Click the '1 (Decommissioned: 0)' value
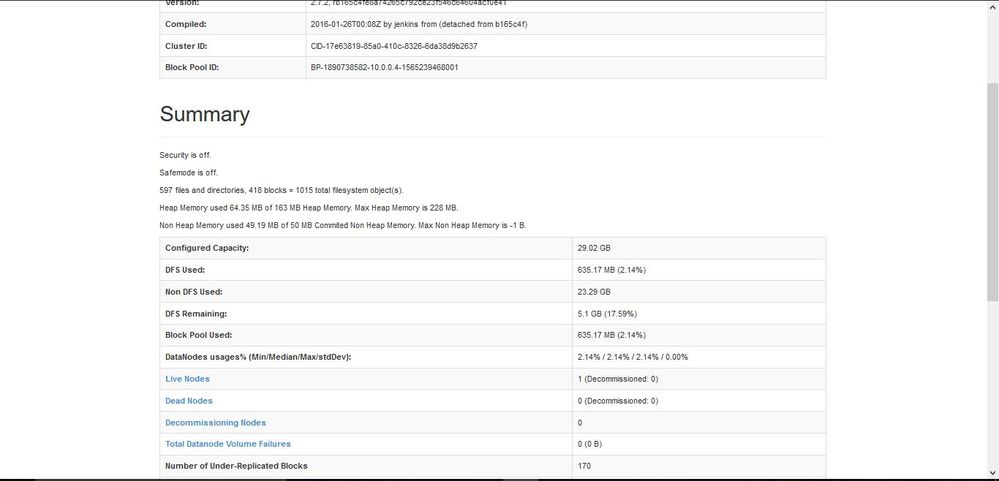This screenshot has width=999, height=481. click(617, 379)
